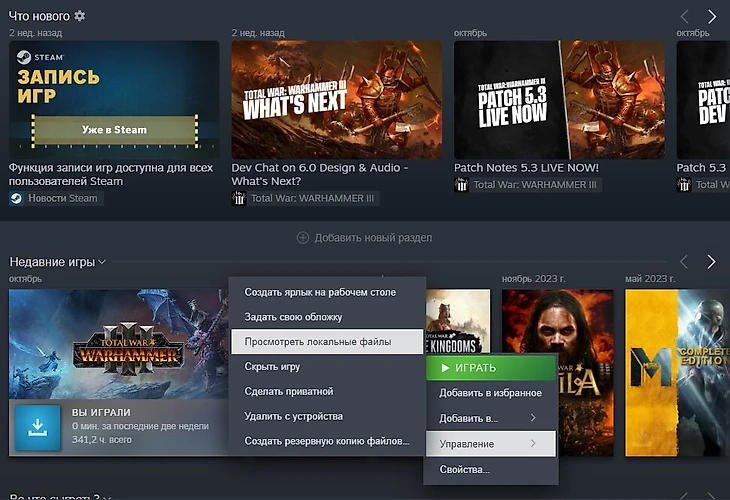The width and height of the screenshot is (730, 500).
Task: Click the blue download button for Warhammer III
Action: click(x=38, y=427)
